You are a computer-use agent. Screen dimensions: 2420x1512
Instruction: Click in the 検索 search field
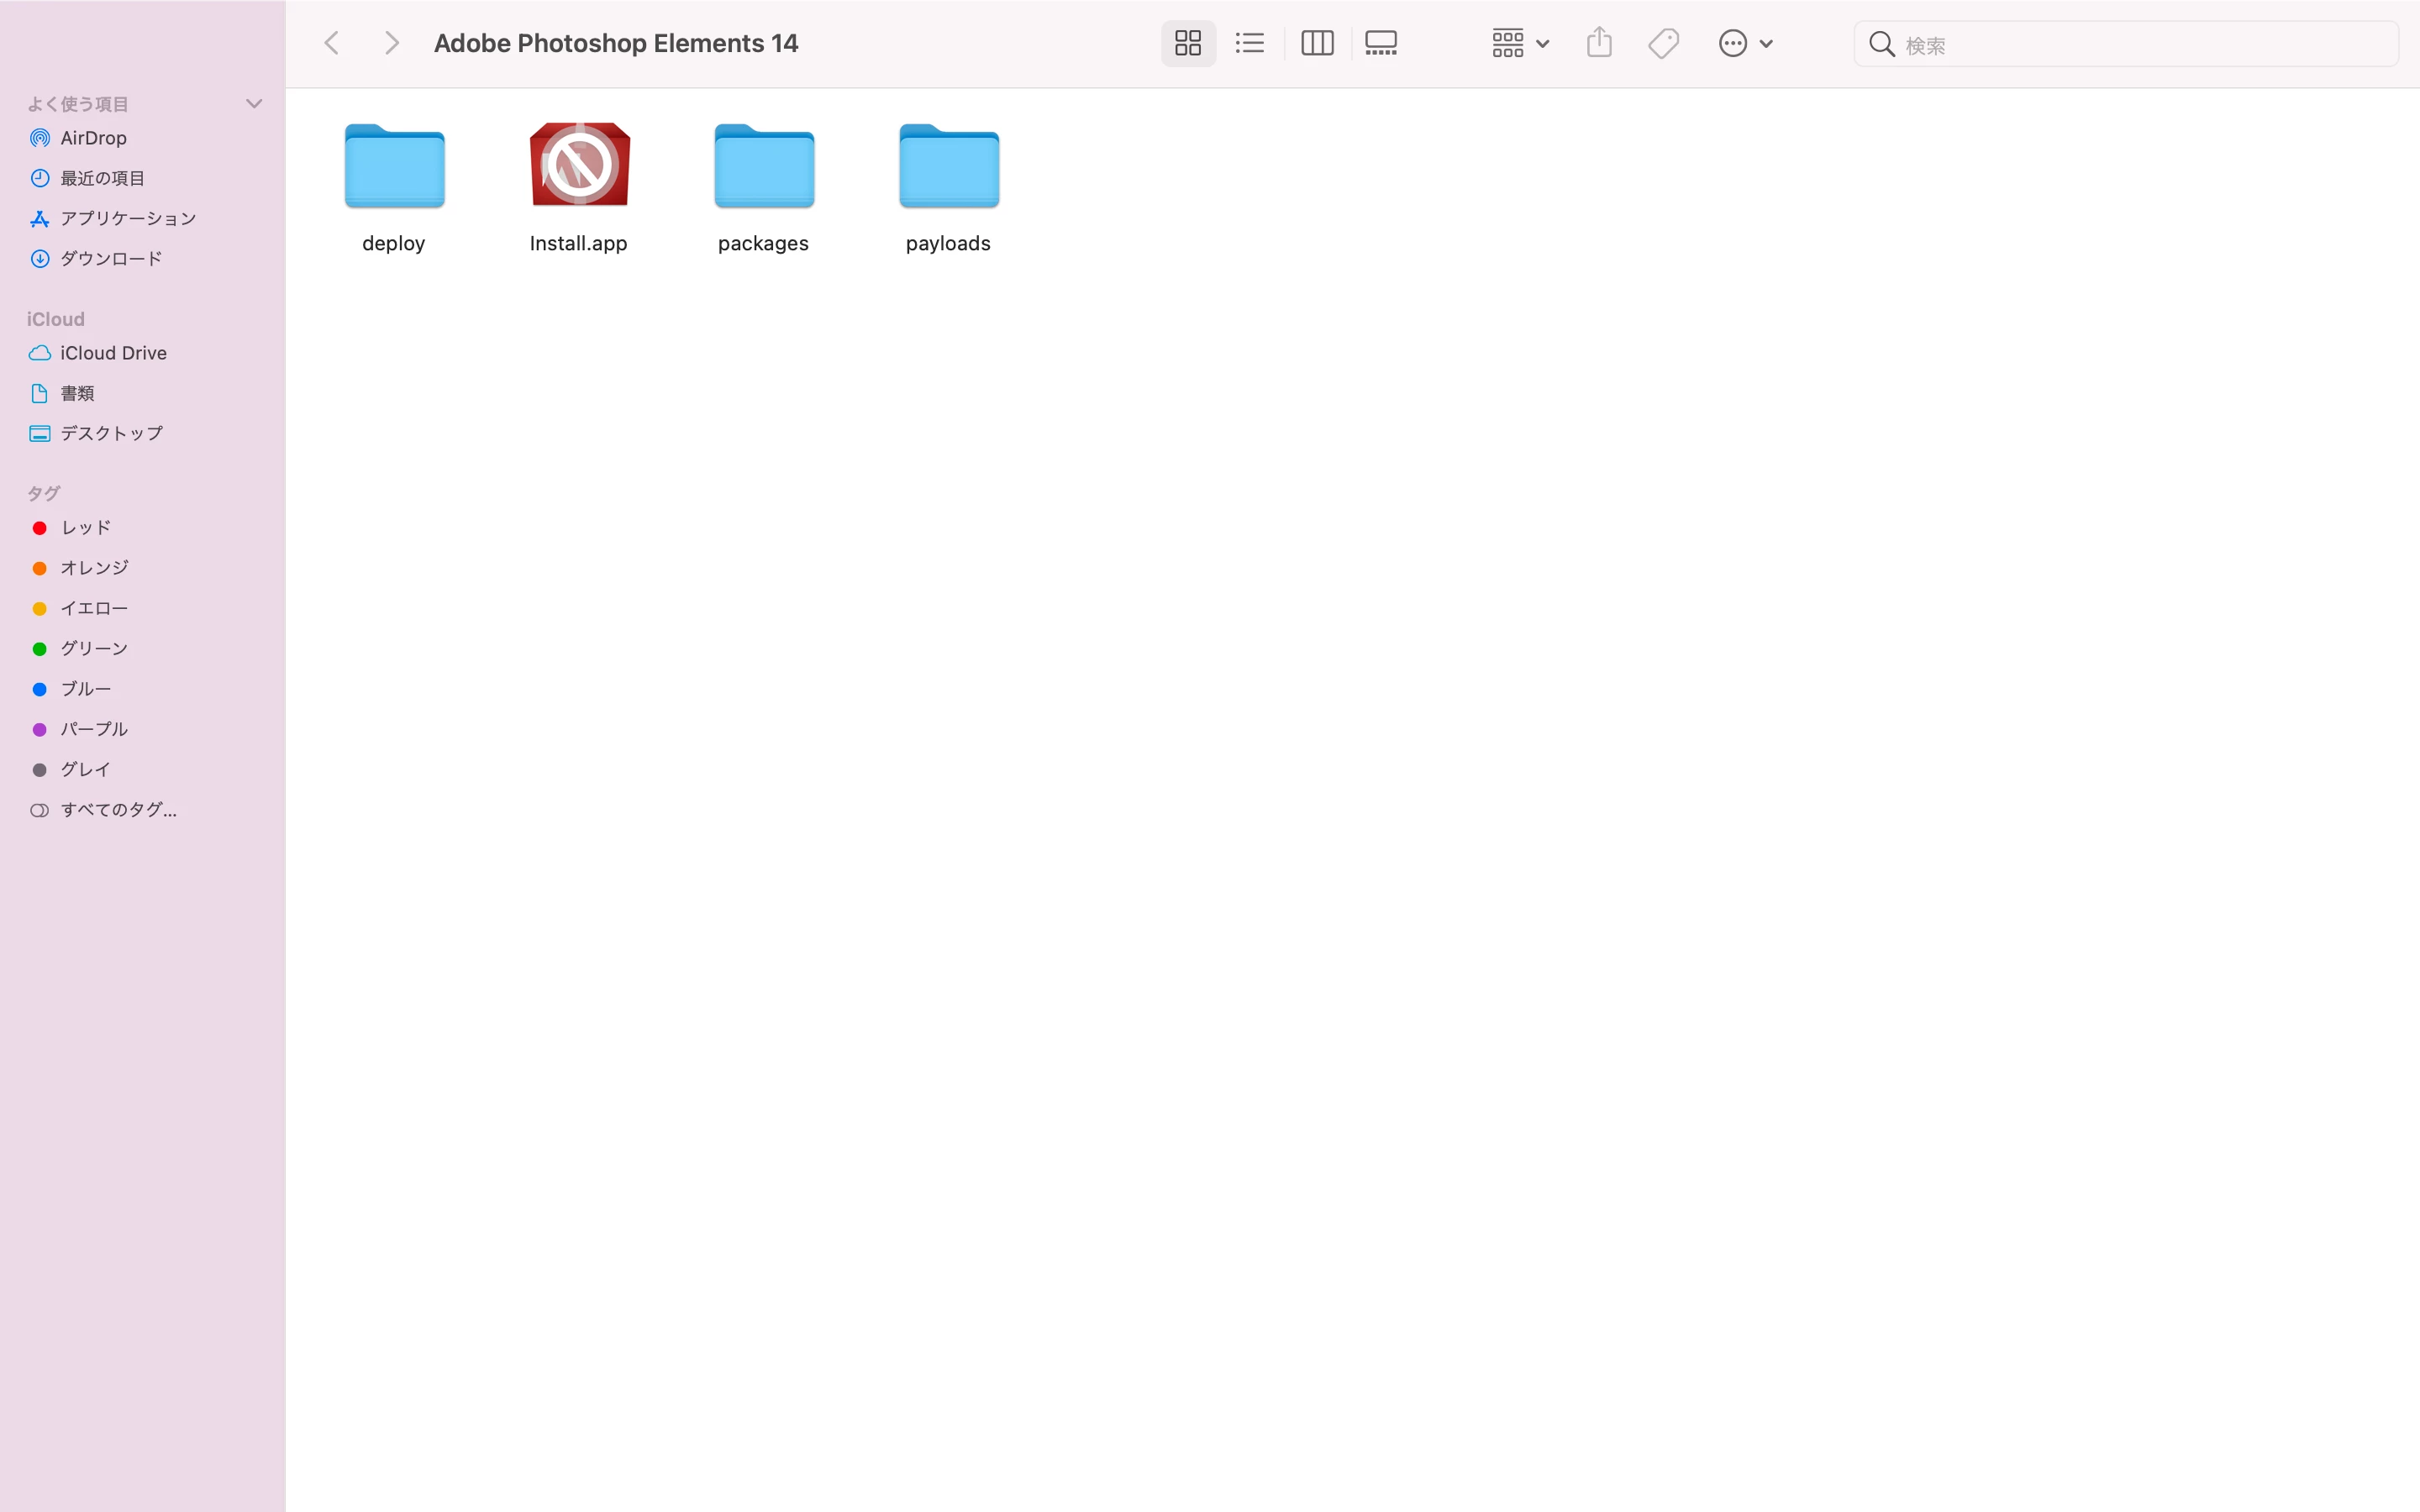click(x=2140, y=45)
